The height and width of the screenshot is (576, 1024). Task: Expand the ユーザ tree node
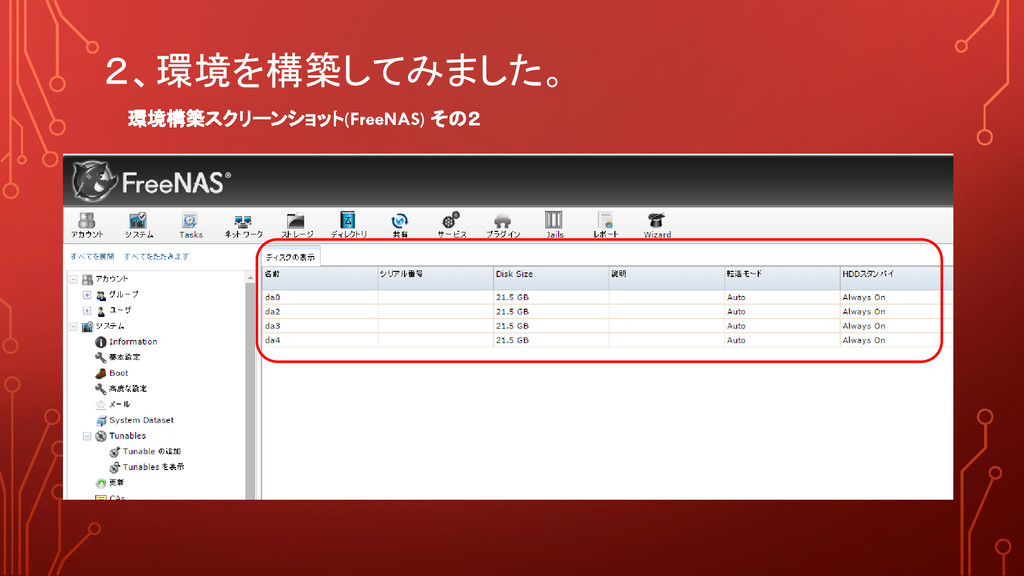click(x=87, y=311)
